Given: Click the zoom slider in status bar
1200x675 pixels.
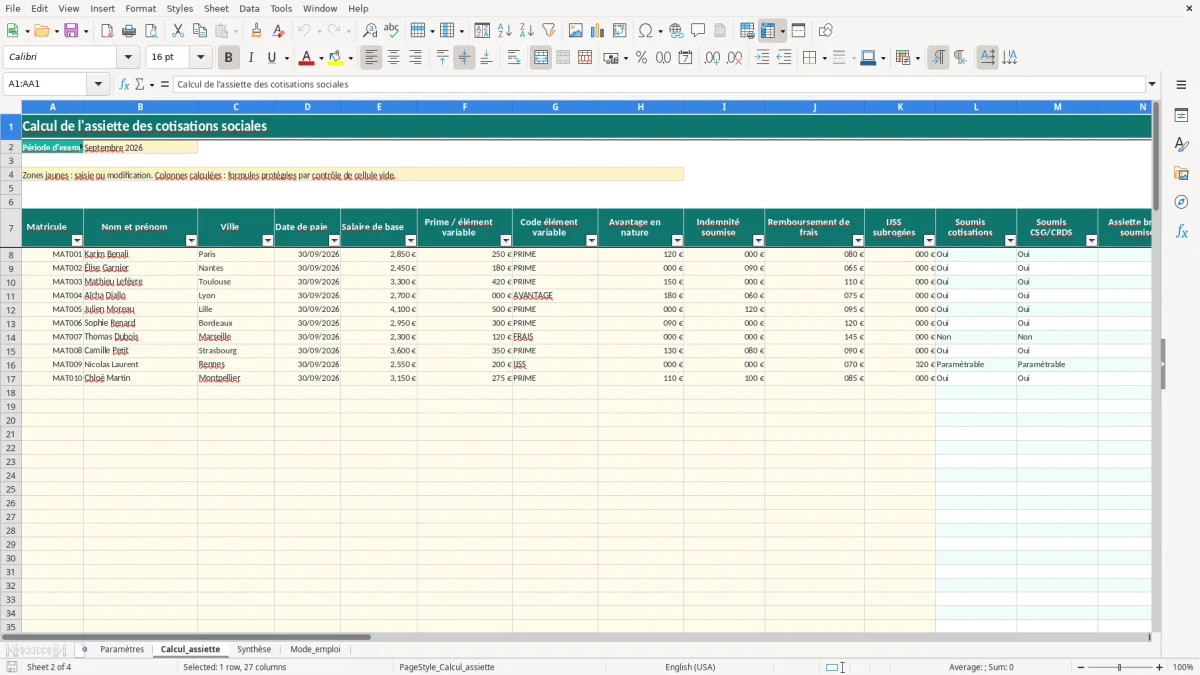Looking at the screenshot, I should (x=1118, y=667).
